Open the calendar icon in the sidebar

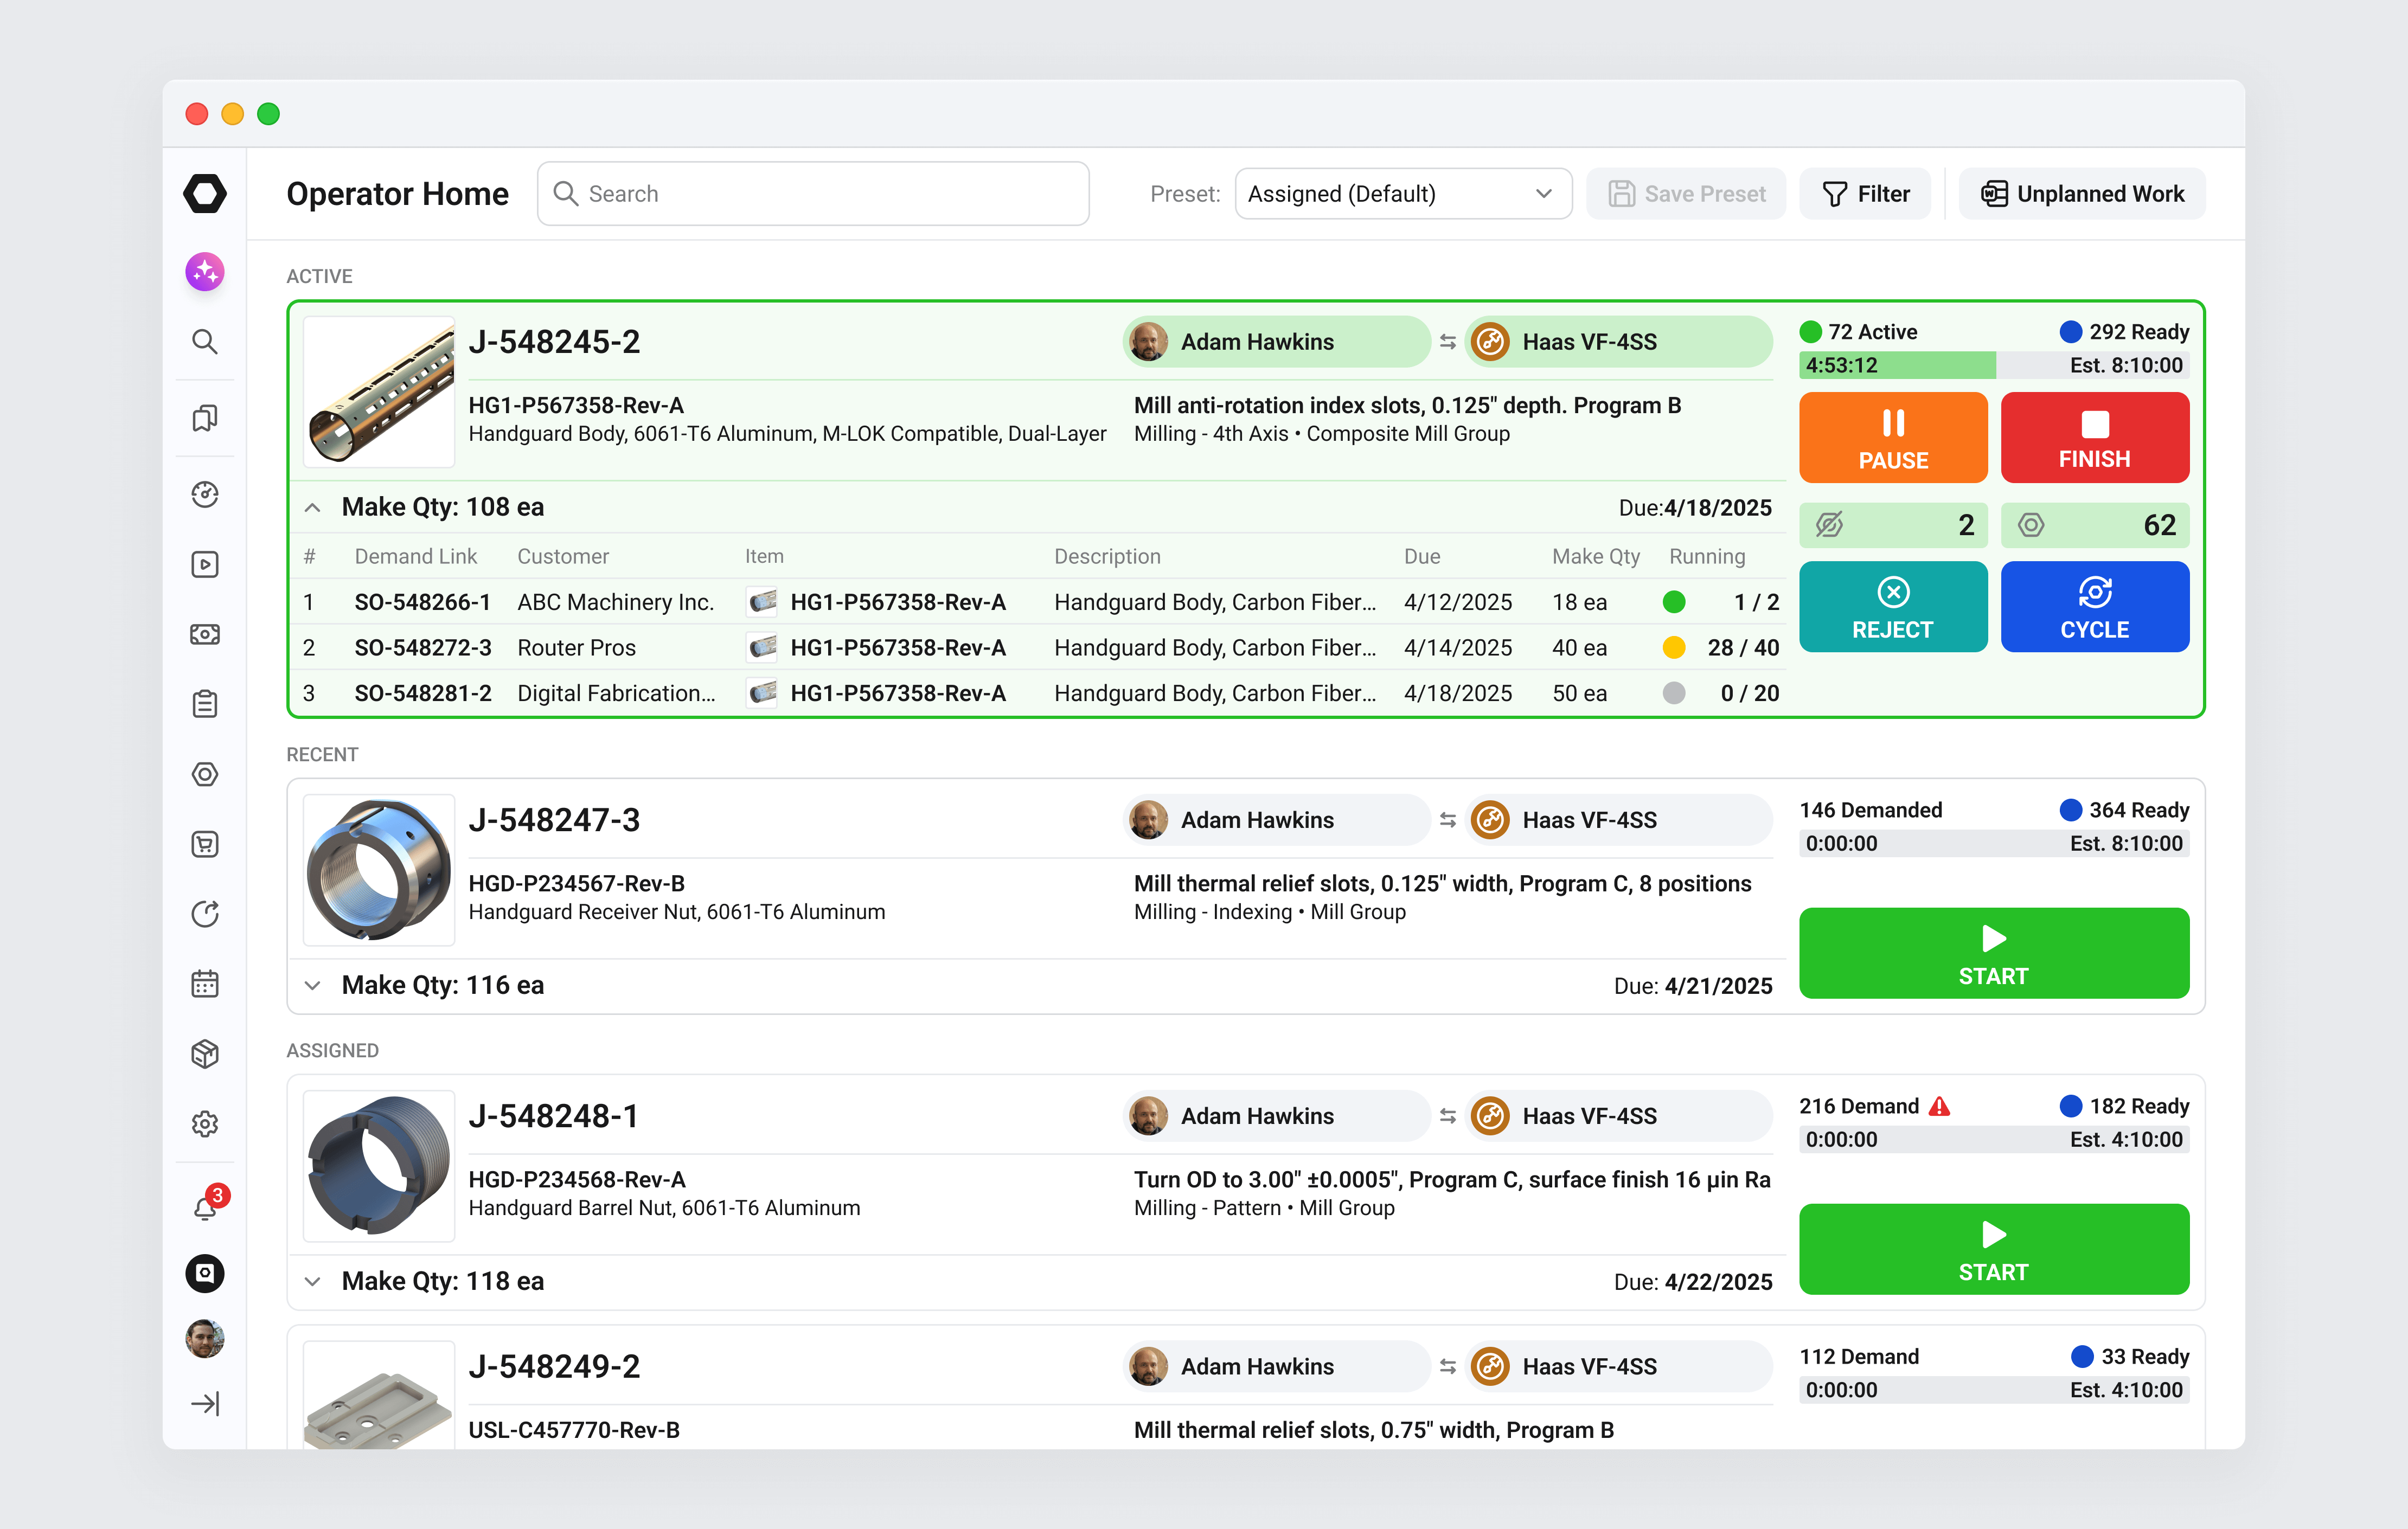205,984
